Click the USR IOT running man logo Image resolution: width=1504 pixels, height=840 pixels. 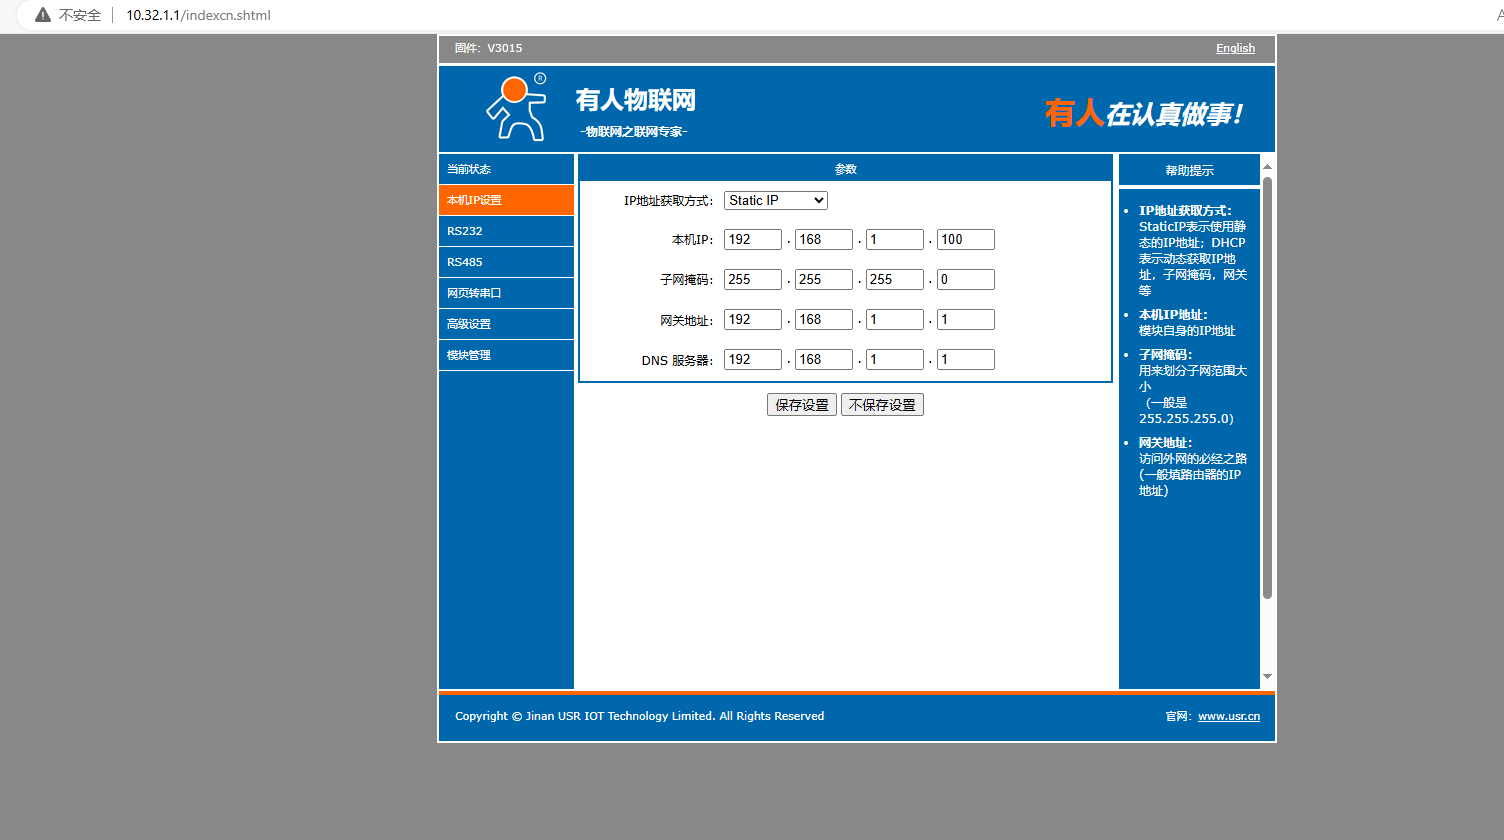[516, 108]
